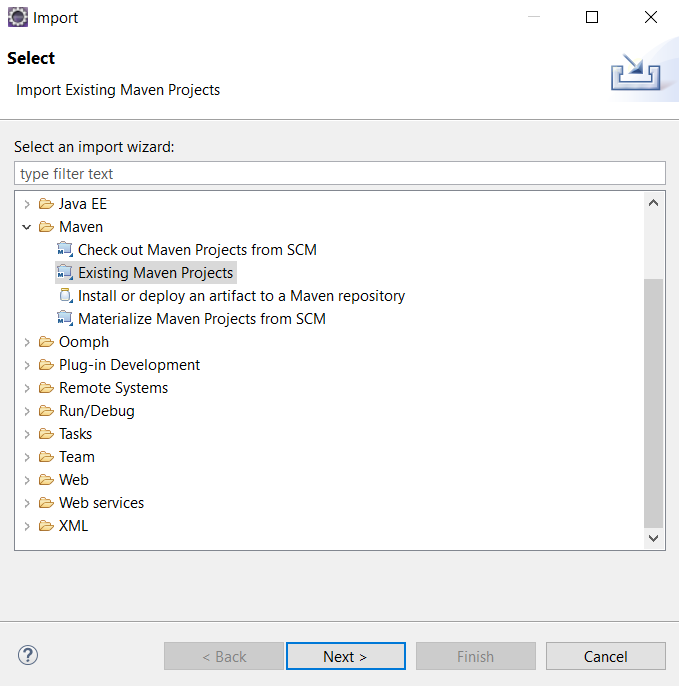The image size is (679, 686).
Task: Select the Plug-in Development label
Action: [x=130, y=365]
